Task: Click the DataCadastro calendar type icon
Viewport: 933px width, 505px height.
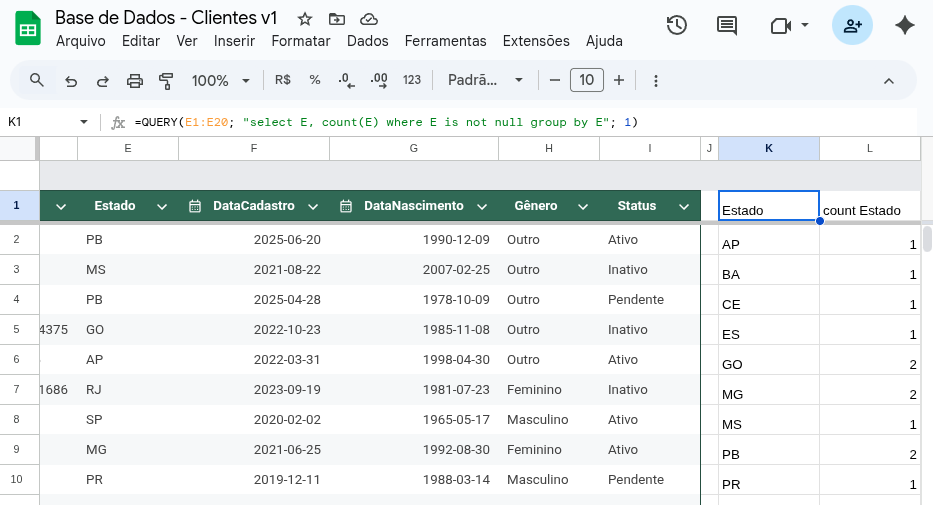Action: point(195,206)
